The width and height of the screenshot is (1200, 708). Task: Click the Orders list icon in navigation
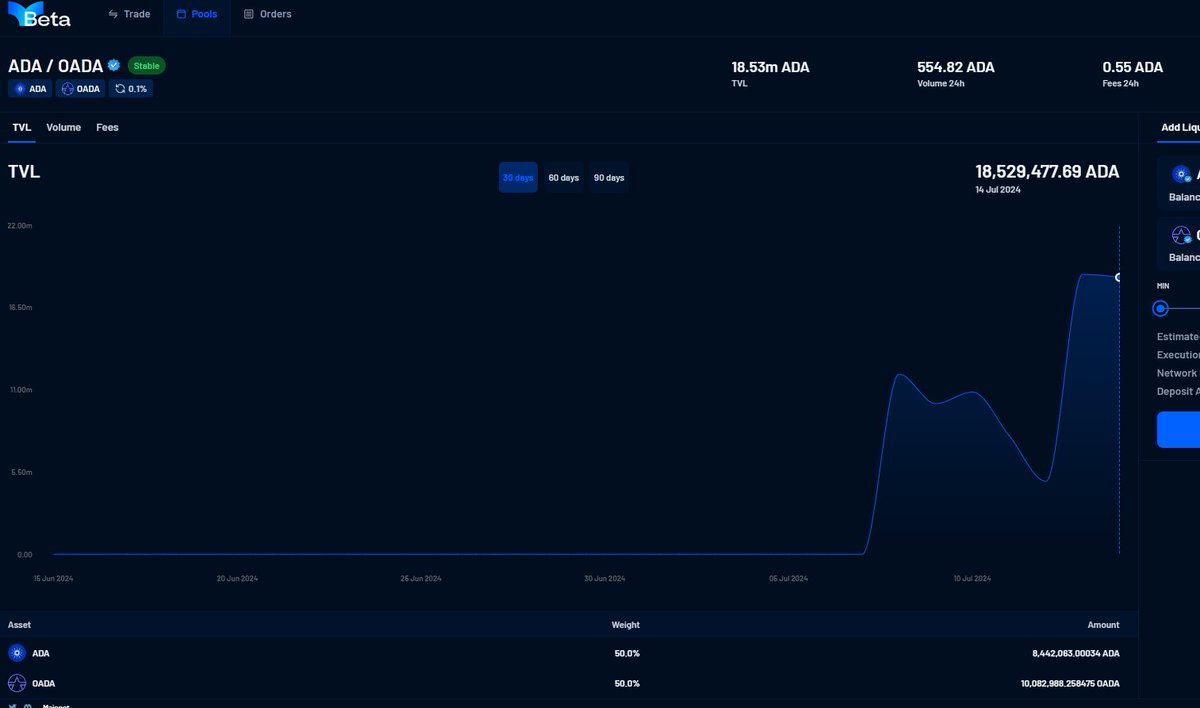pos(249,14)
